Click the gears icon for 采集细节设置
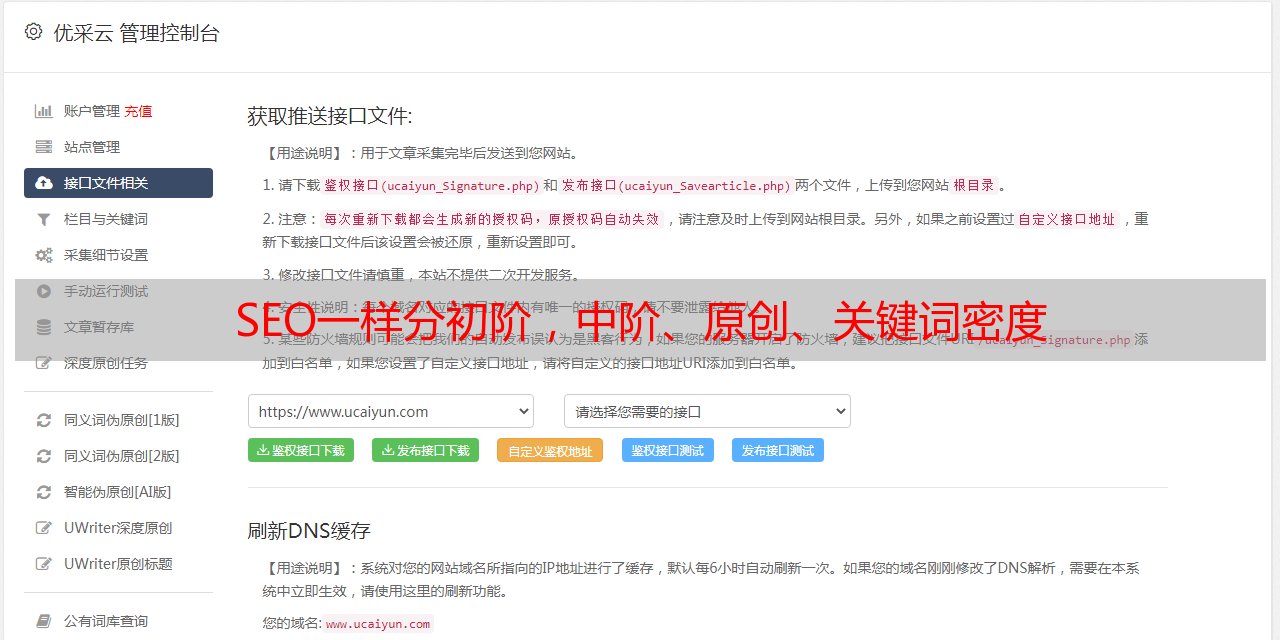The image size is (1280, 640). pos(44,255)
